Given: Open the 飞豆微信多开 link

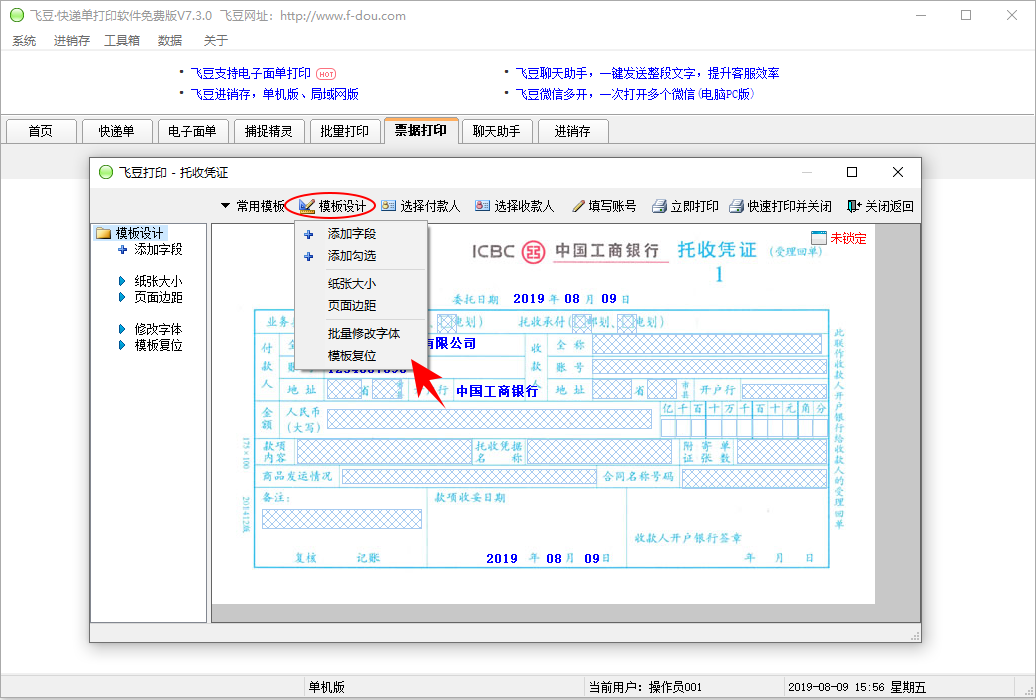Looking at the screenshot, I should point(635,94).
